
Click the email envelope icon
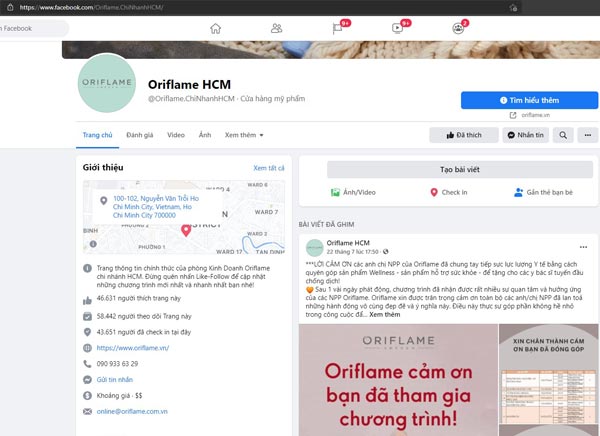87,412
